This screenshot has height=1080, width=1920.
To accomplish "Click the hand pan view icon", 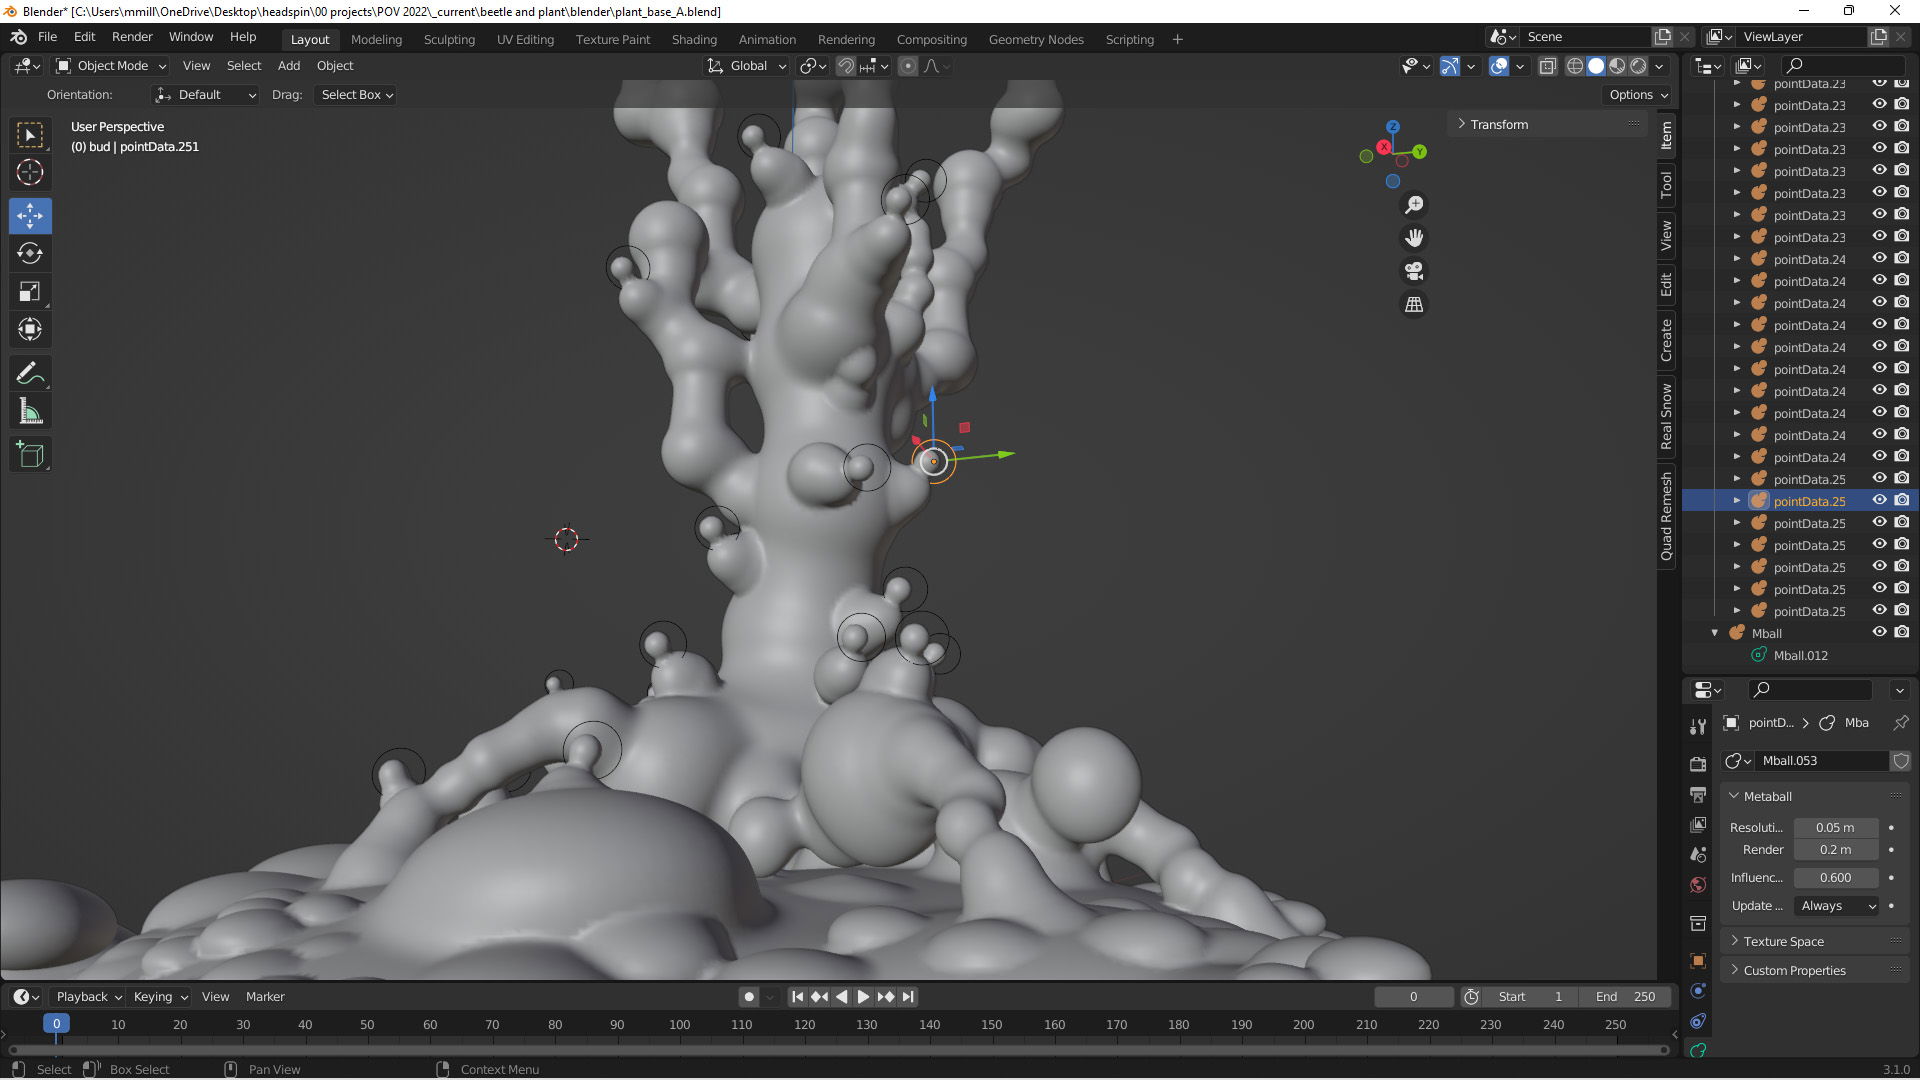I will pyautogui.click(x=1414, y=238).
